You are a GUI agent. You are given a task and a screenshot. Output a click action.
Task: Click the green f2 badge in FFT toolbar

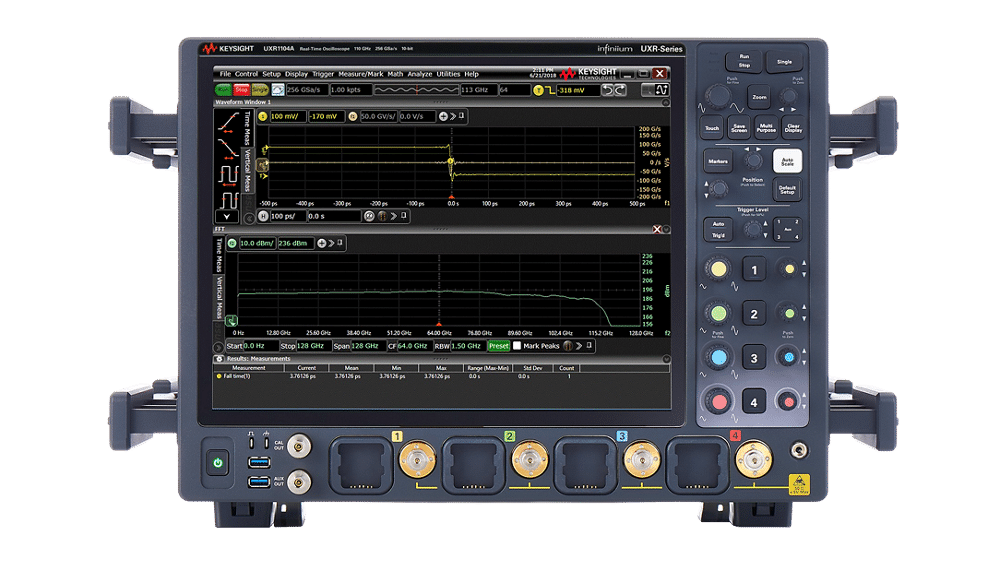pyautogui.click(x=232, y=243)
